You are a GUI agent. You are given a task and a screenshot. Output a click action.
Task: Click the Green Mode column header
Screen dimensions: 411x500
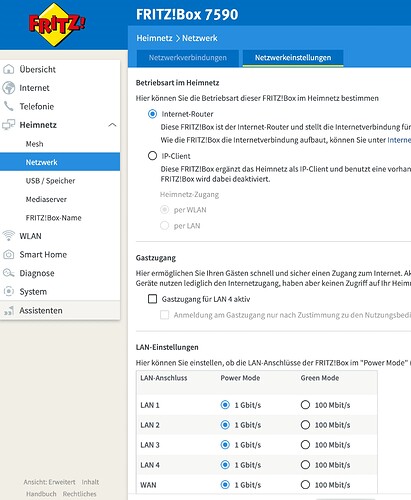(x=320, y=378)
